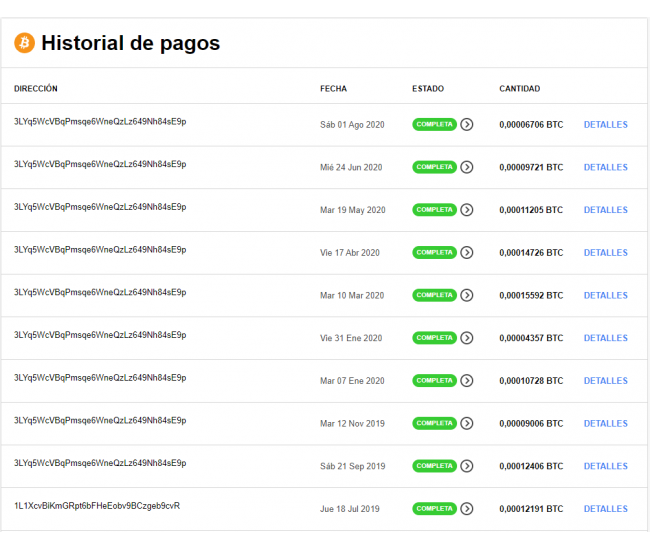Image resolution: width=650 pixels, height=550 pixels.
Task: Click COMPLETA badge on Jue 18 Jul 2019 row
Action: tap(434, 509)
